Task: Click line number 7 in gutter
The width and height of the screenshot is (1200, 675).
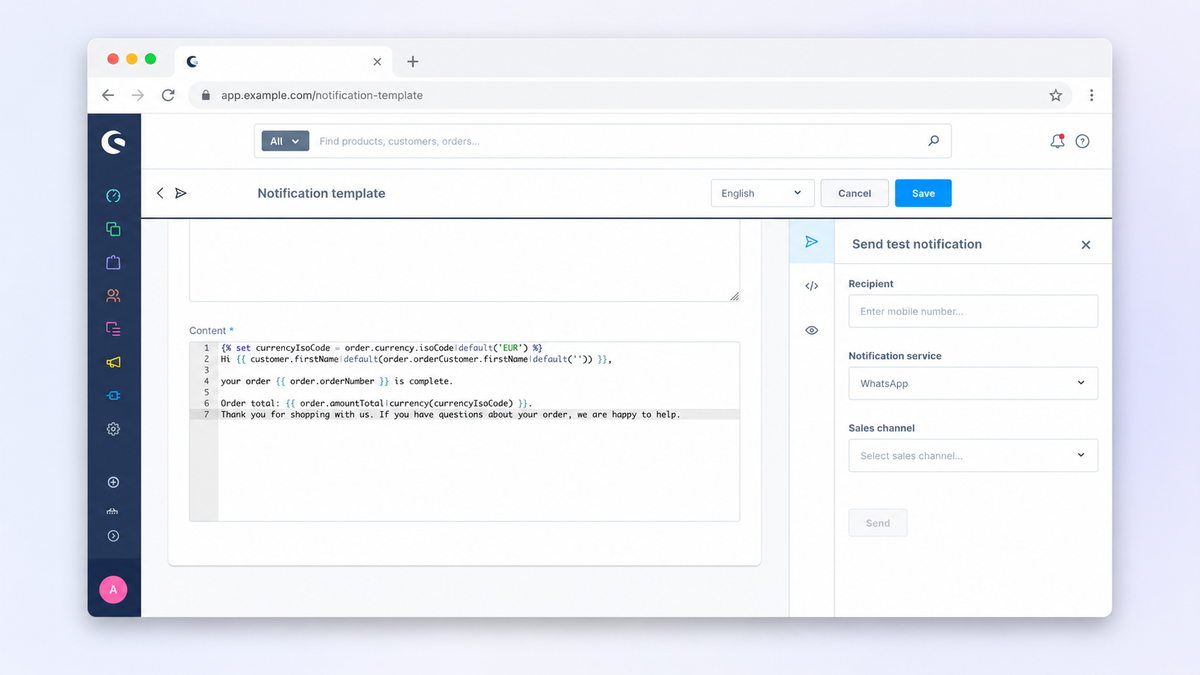Action: (206, 414)
